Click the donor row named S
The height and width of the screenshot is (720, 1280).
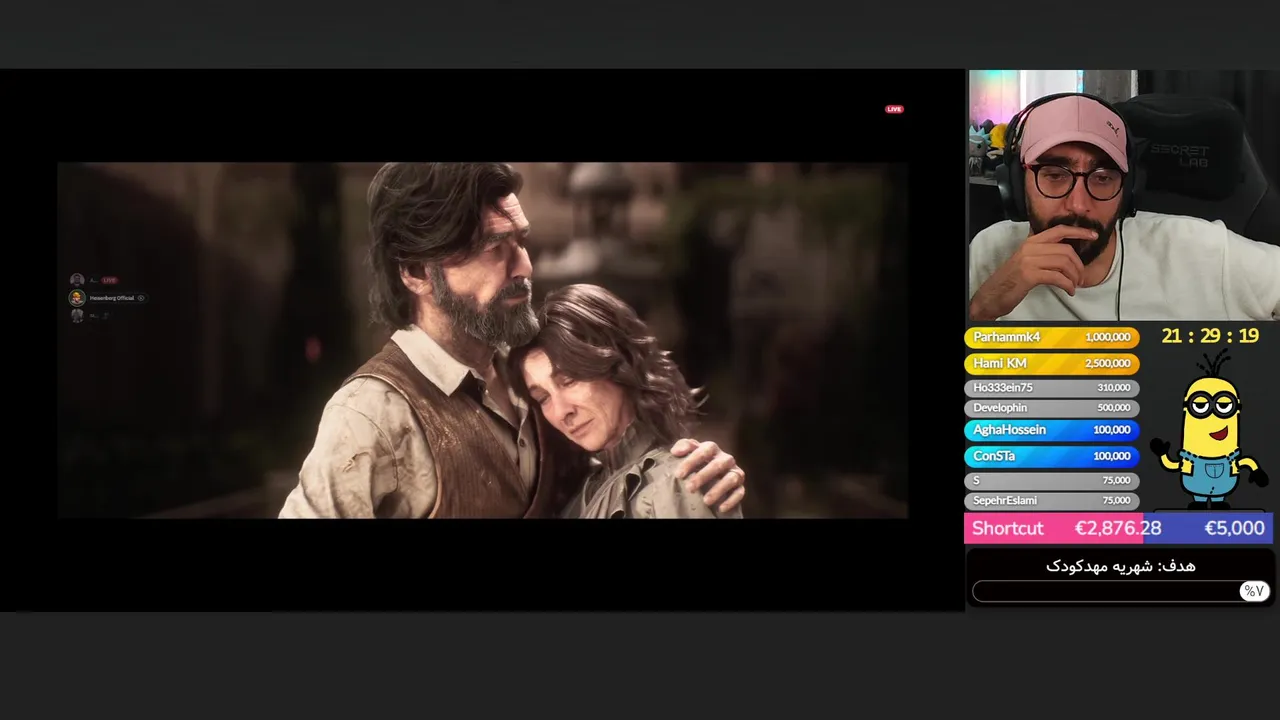click(1051, 480)
